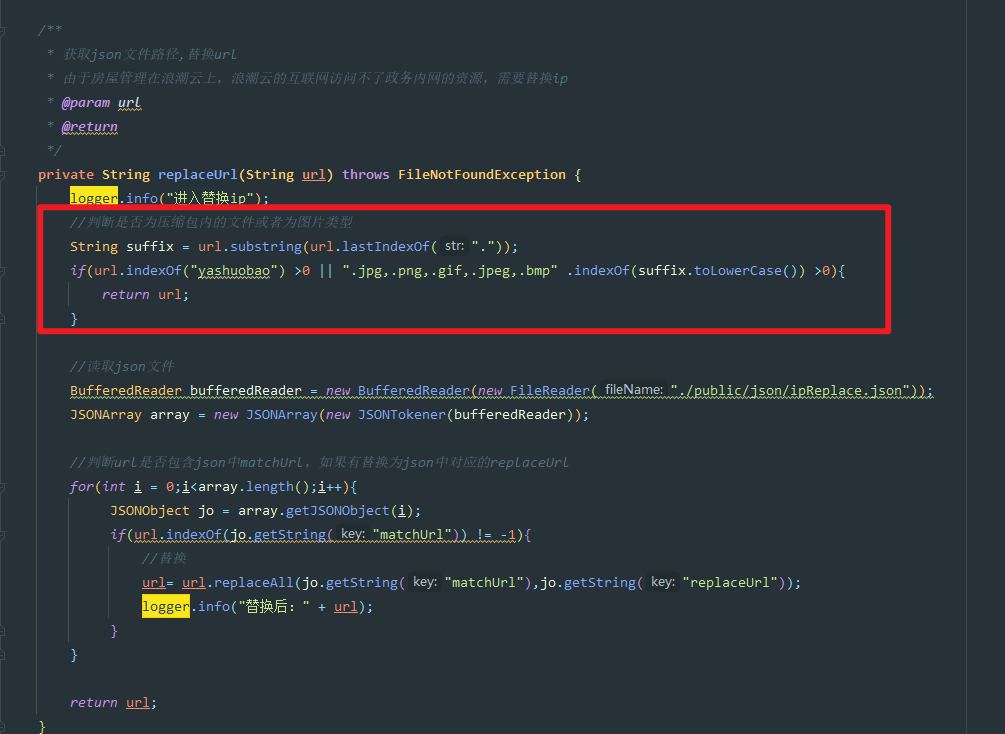Click the highlighted logger in 进入替换ip line
The height and width of the screenshot is (734, 1005).
(x=94, y=198)
